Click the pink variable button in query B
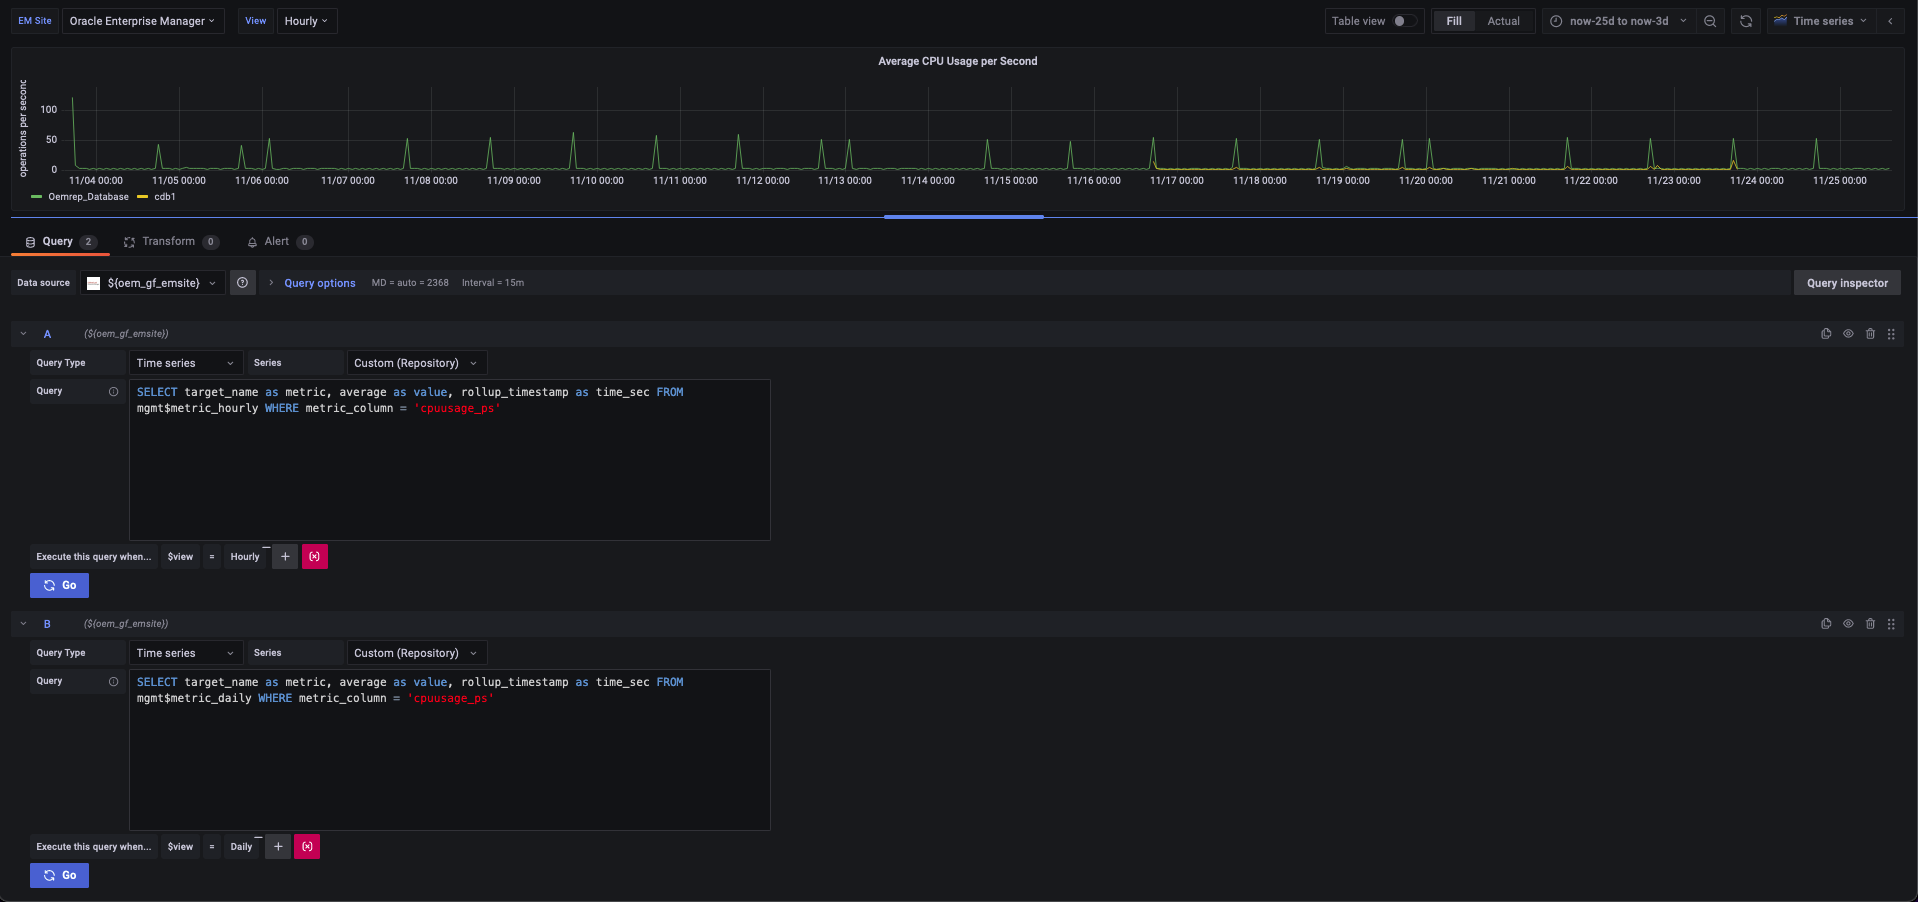Image resolution: width=1918 pixels, height=902 pixels. [x=307, y=847]
